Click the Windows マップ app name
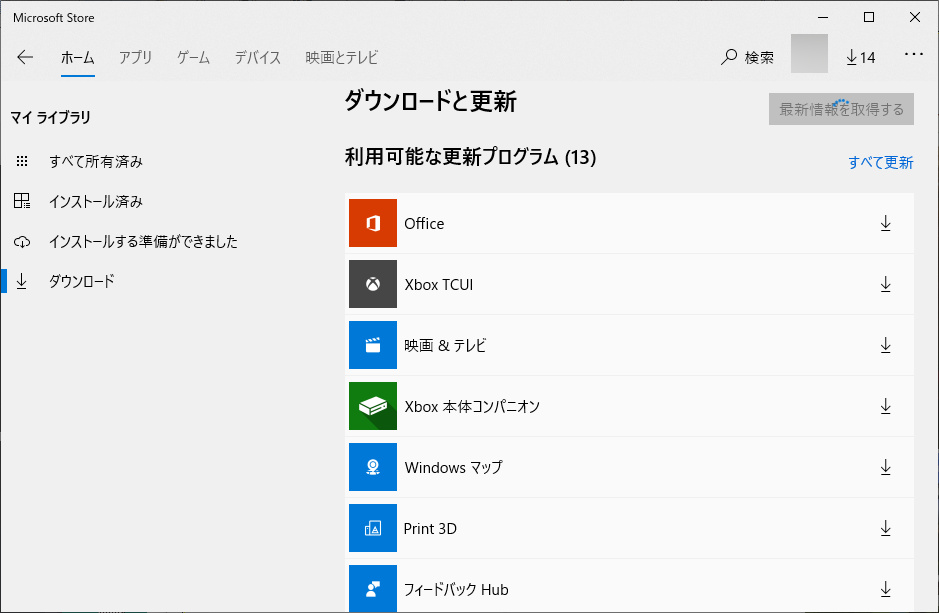The image size is (939, 613). [453, 468]
